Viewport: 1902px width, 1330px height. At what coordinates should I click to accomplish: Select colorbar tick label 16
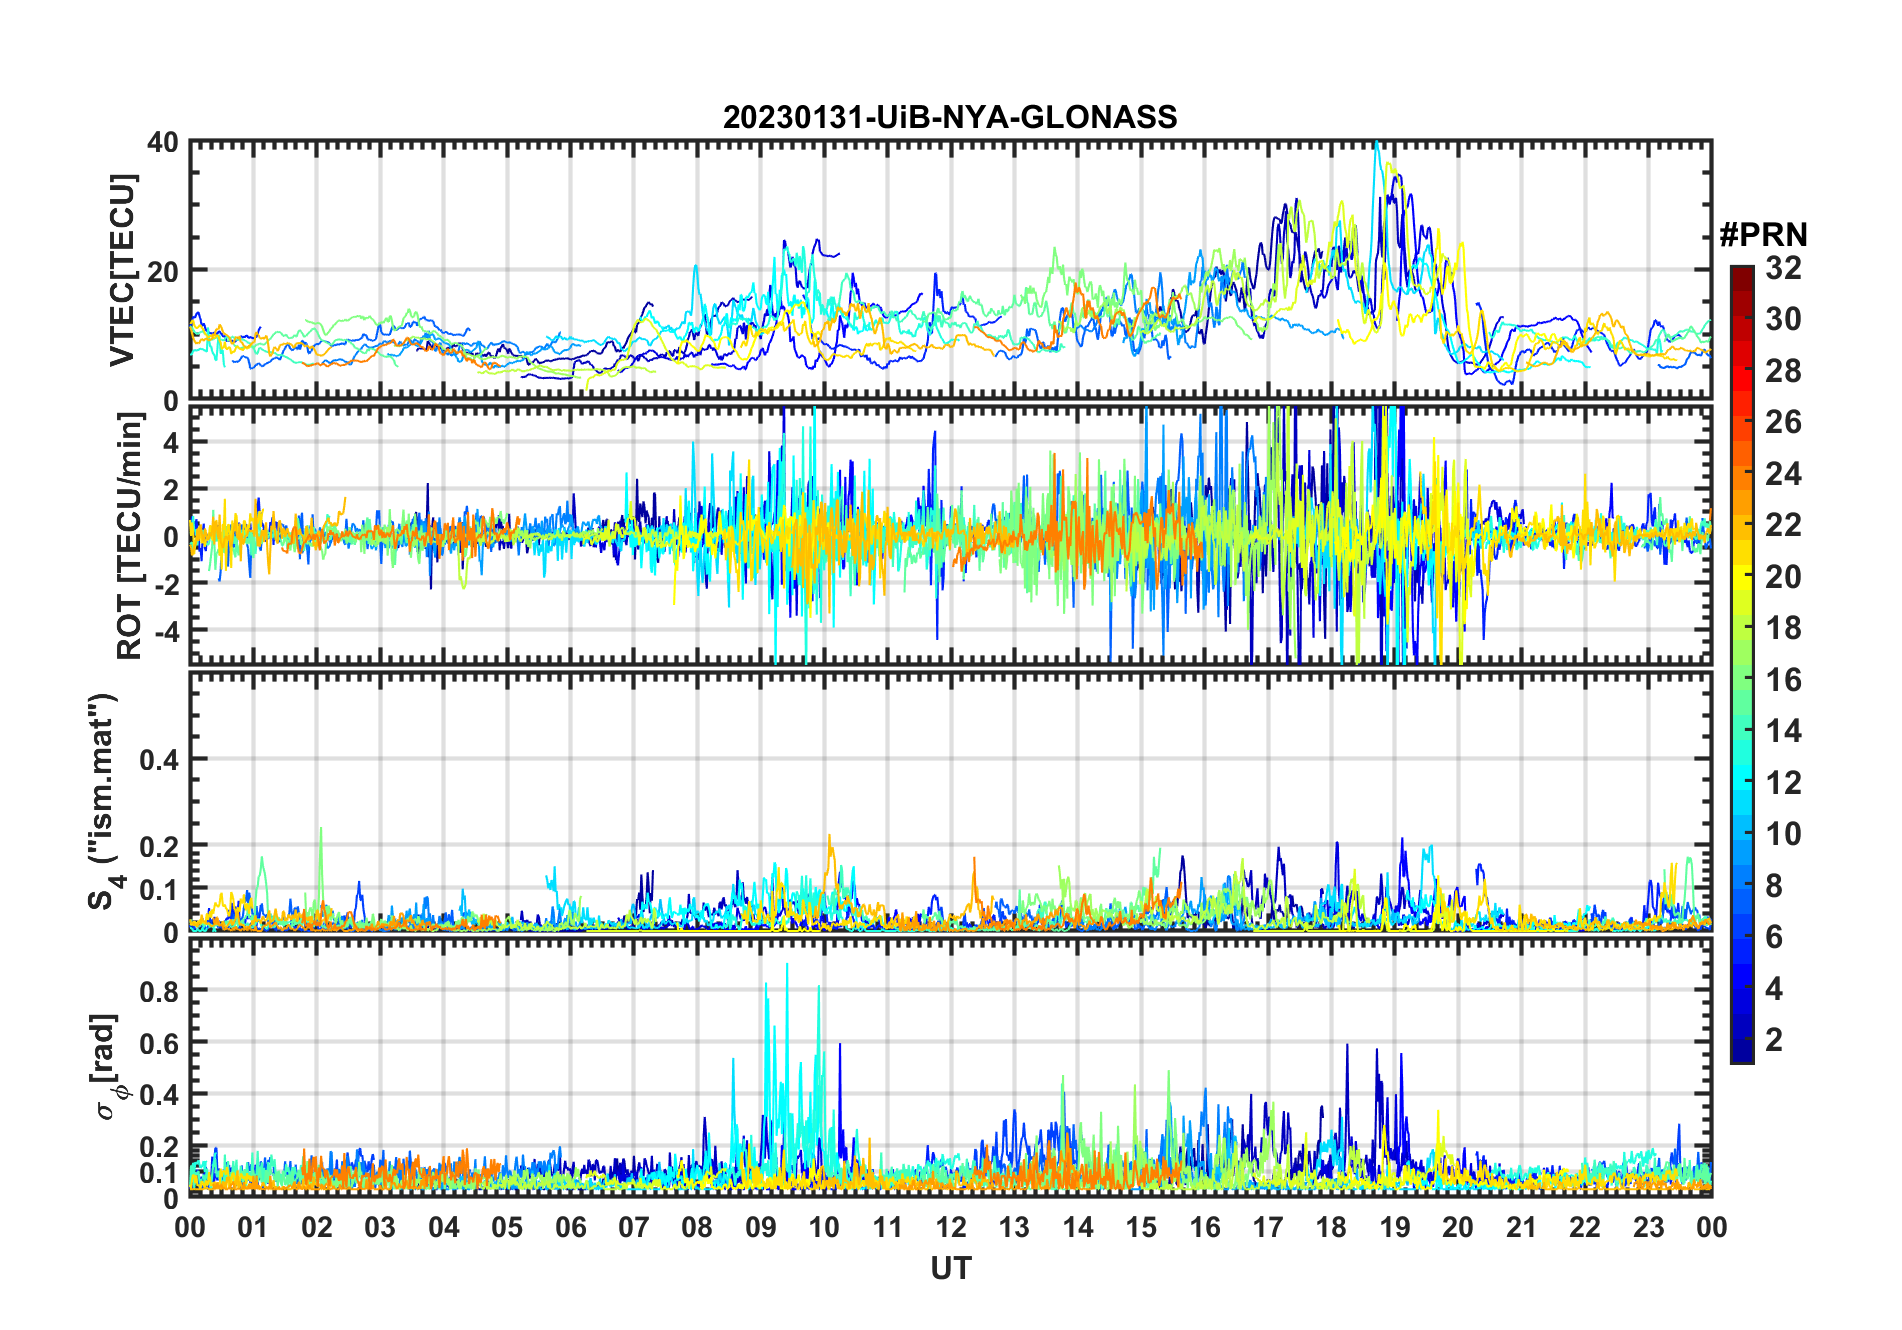(1783, 680)
